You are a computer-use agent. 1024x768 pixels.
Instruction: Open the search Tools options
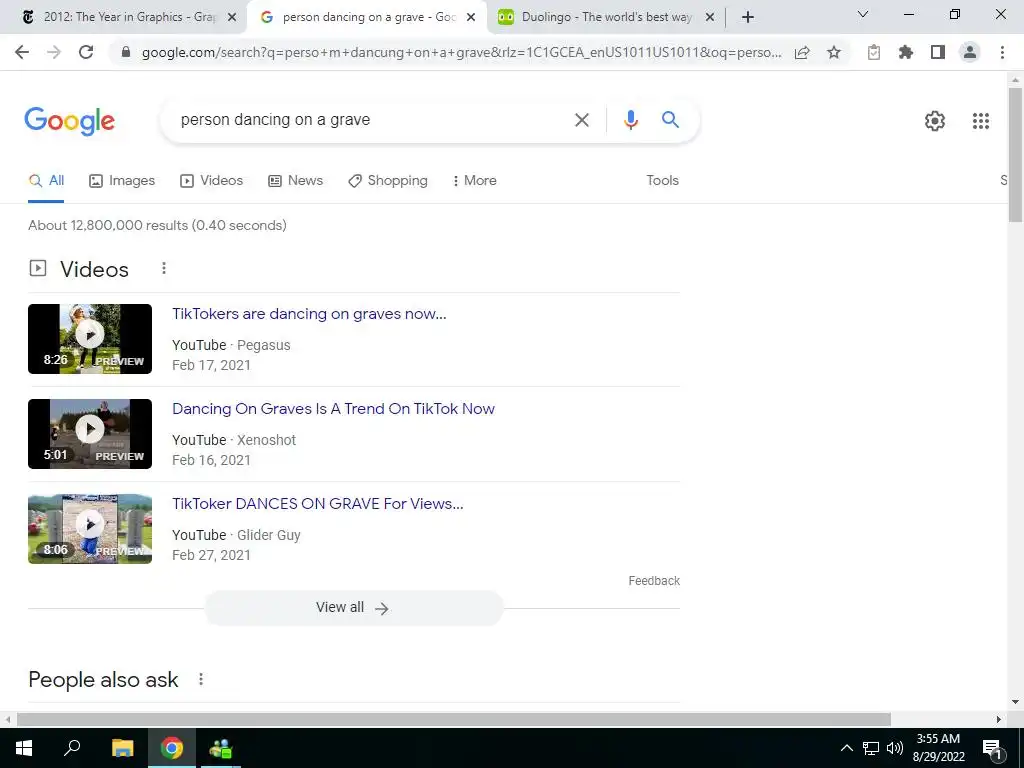point(662,181)
